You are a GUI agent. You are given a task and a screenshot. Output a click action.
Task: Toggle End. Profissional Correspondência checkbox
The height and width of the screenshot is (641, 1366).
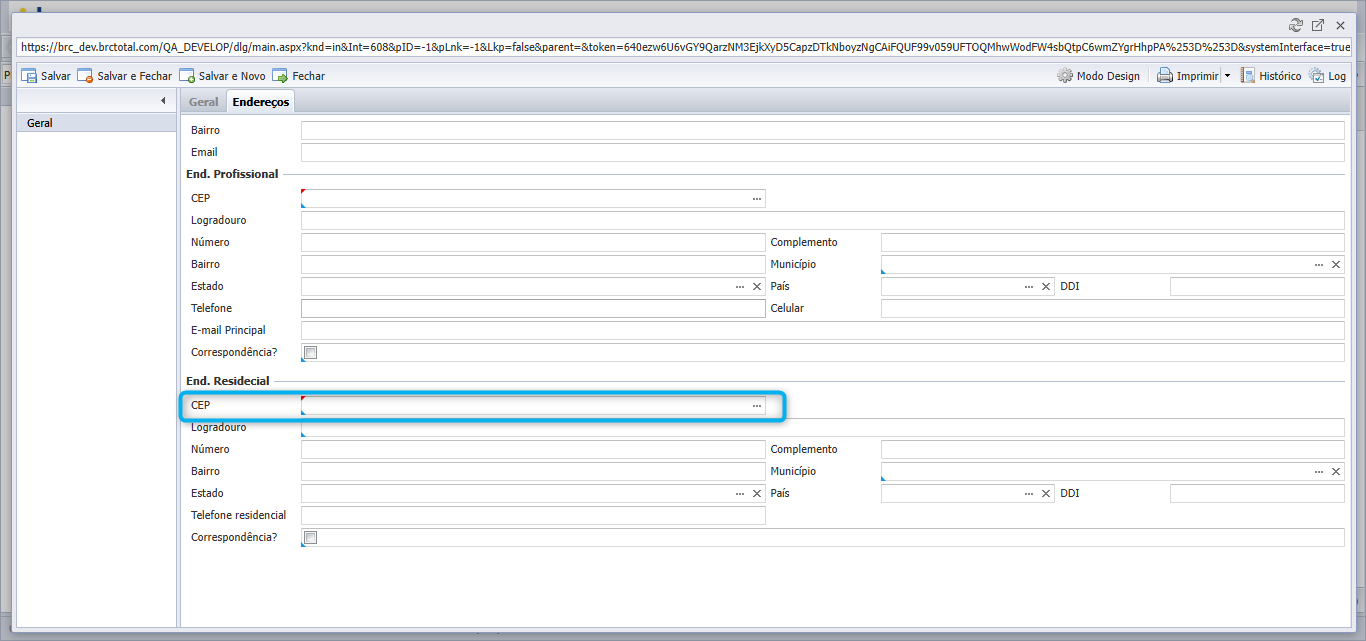pyautogui.click(x=310, y=352)
